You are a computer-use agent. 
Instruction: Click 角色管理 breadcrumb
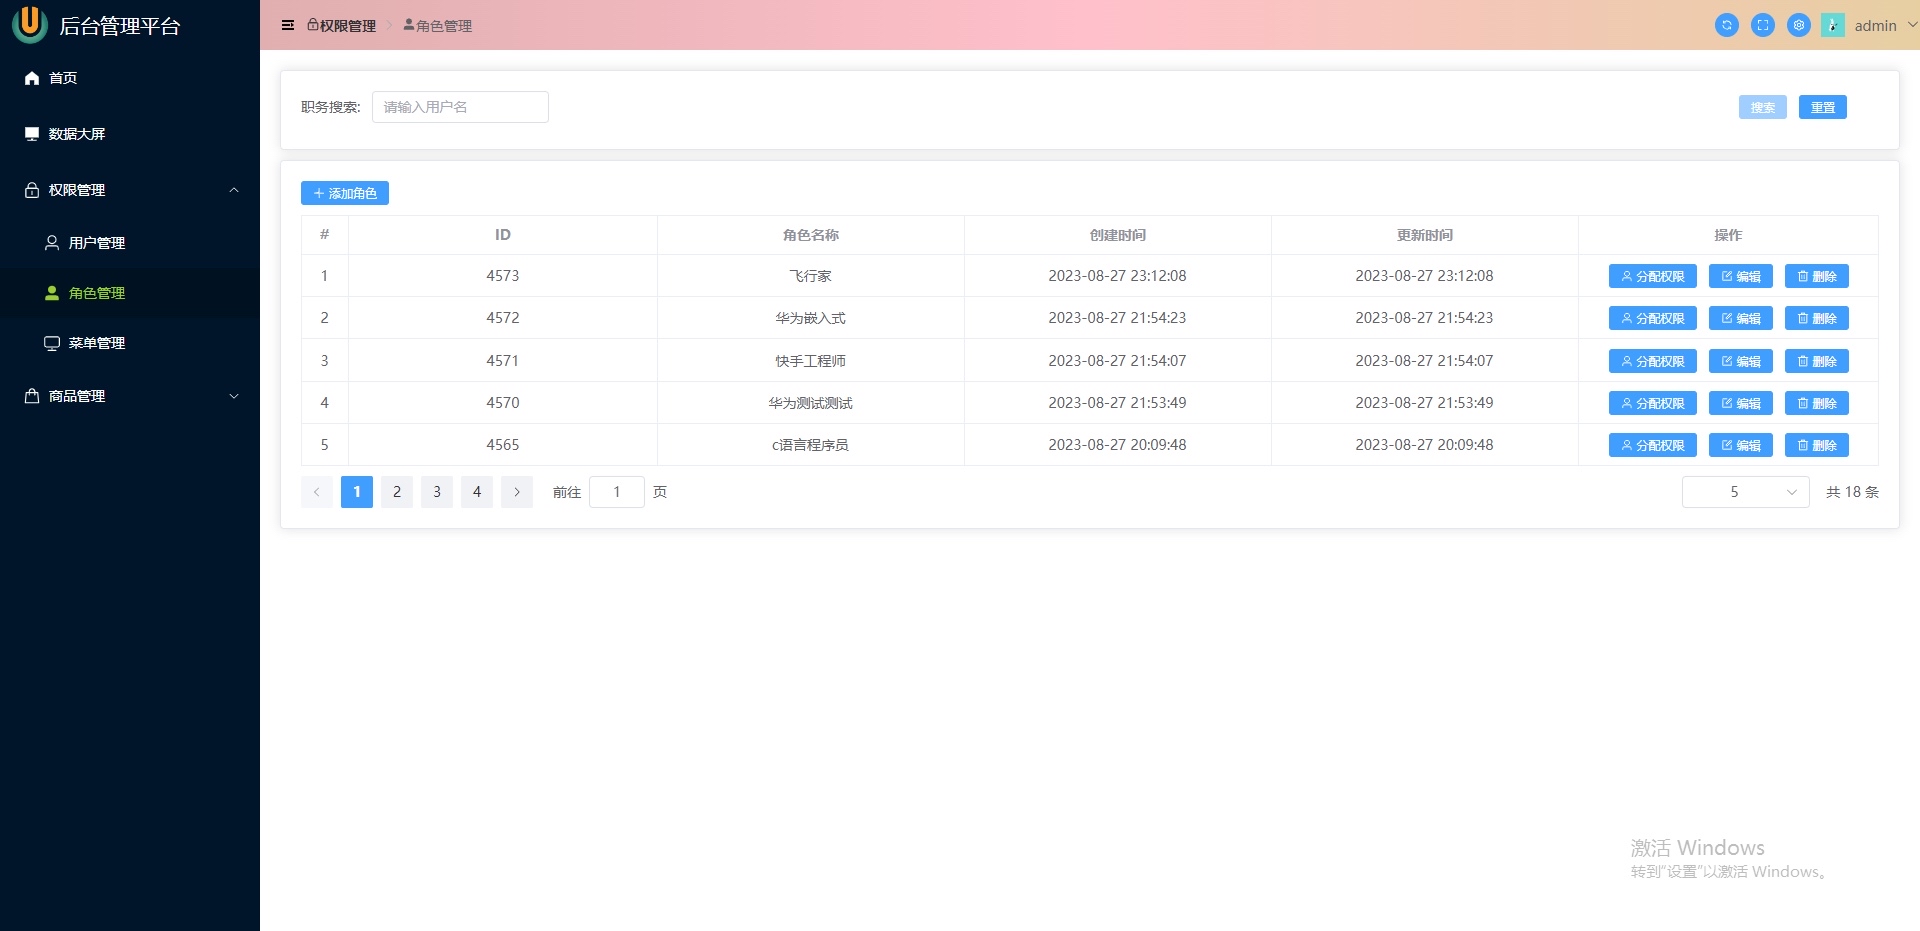[x=437, y=26]
